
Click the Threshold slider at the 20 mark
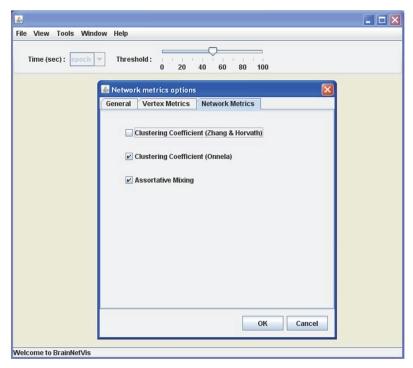point(182,52)
